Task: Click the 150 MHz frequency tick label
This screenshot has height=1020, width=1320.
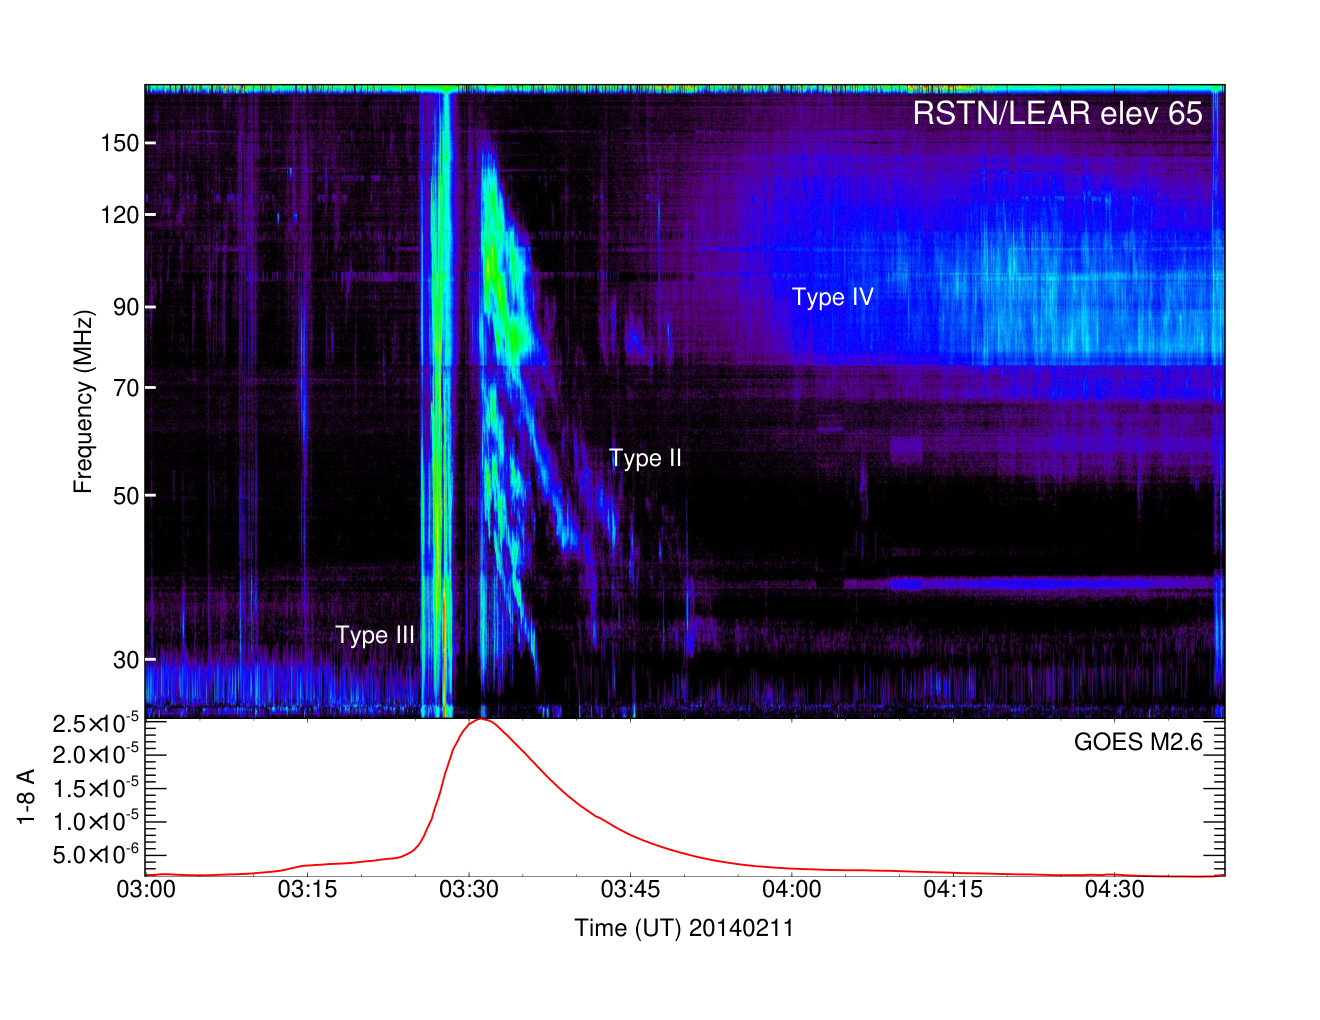Action: tap(119, 143)
